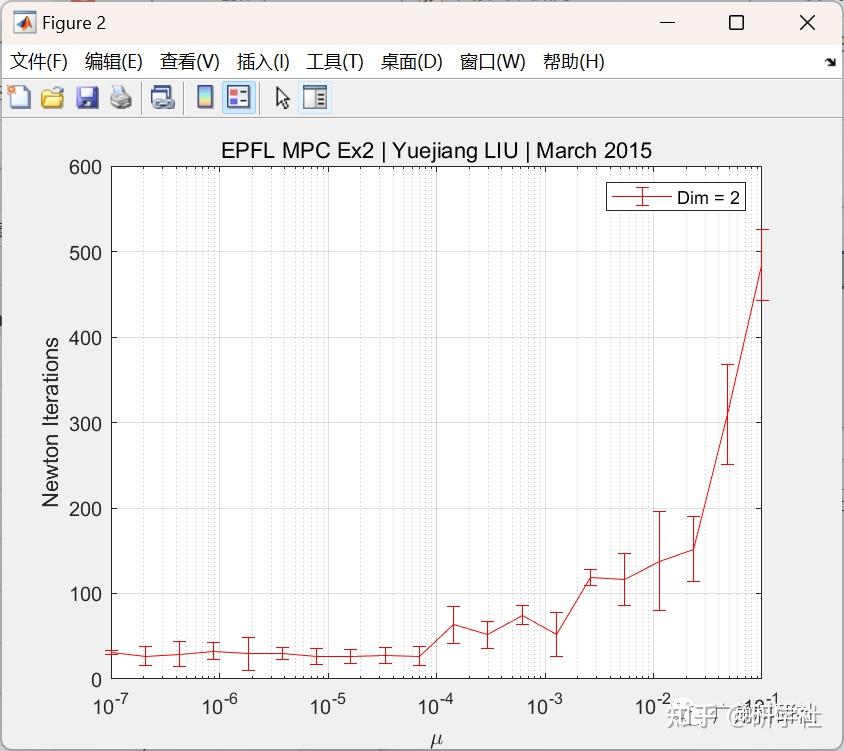Select the Edit Plot arrow tool
Image resolution: width=844 pixels, height=751 pixels.
pos(281,97)
